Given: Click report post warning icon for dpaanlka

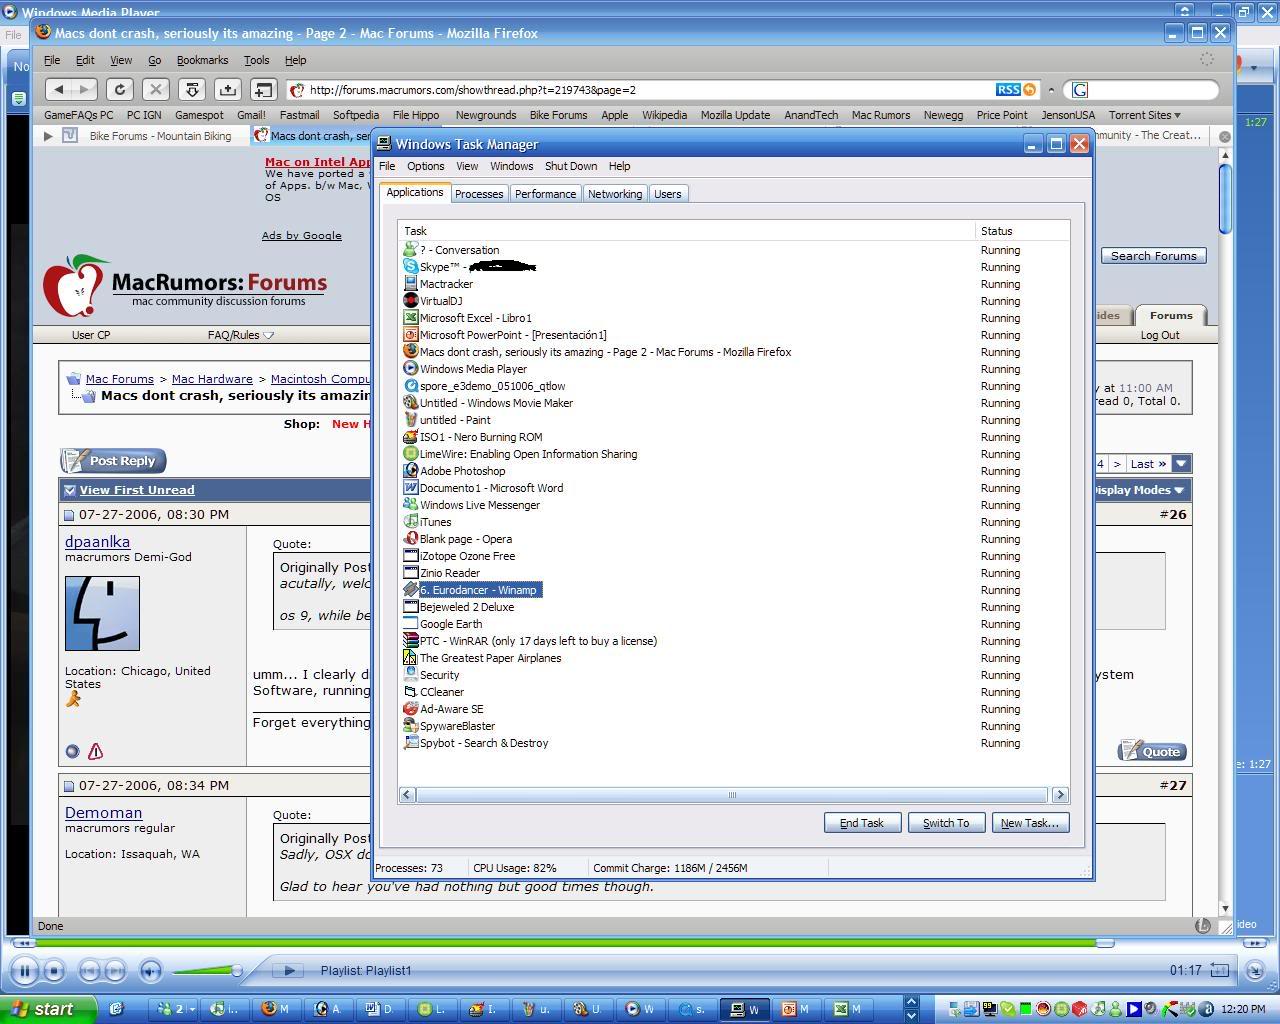Looking at the screenshot, I should point(95,751).
